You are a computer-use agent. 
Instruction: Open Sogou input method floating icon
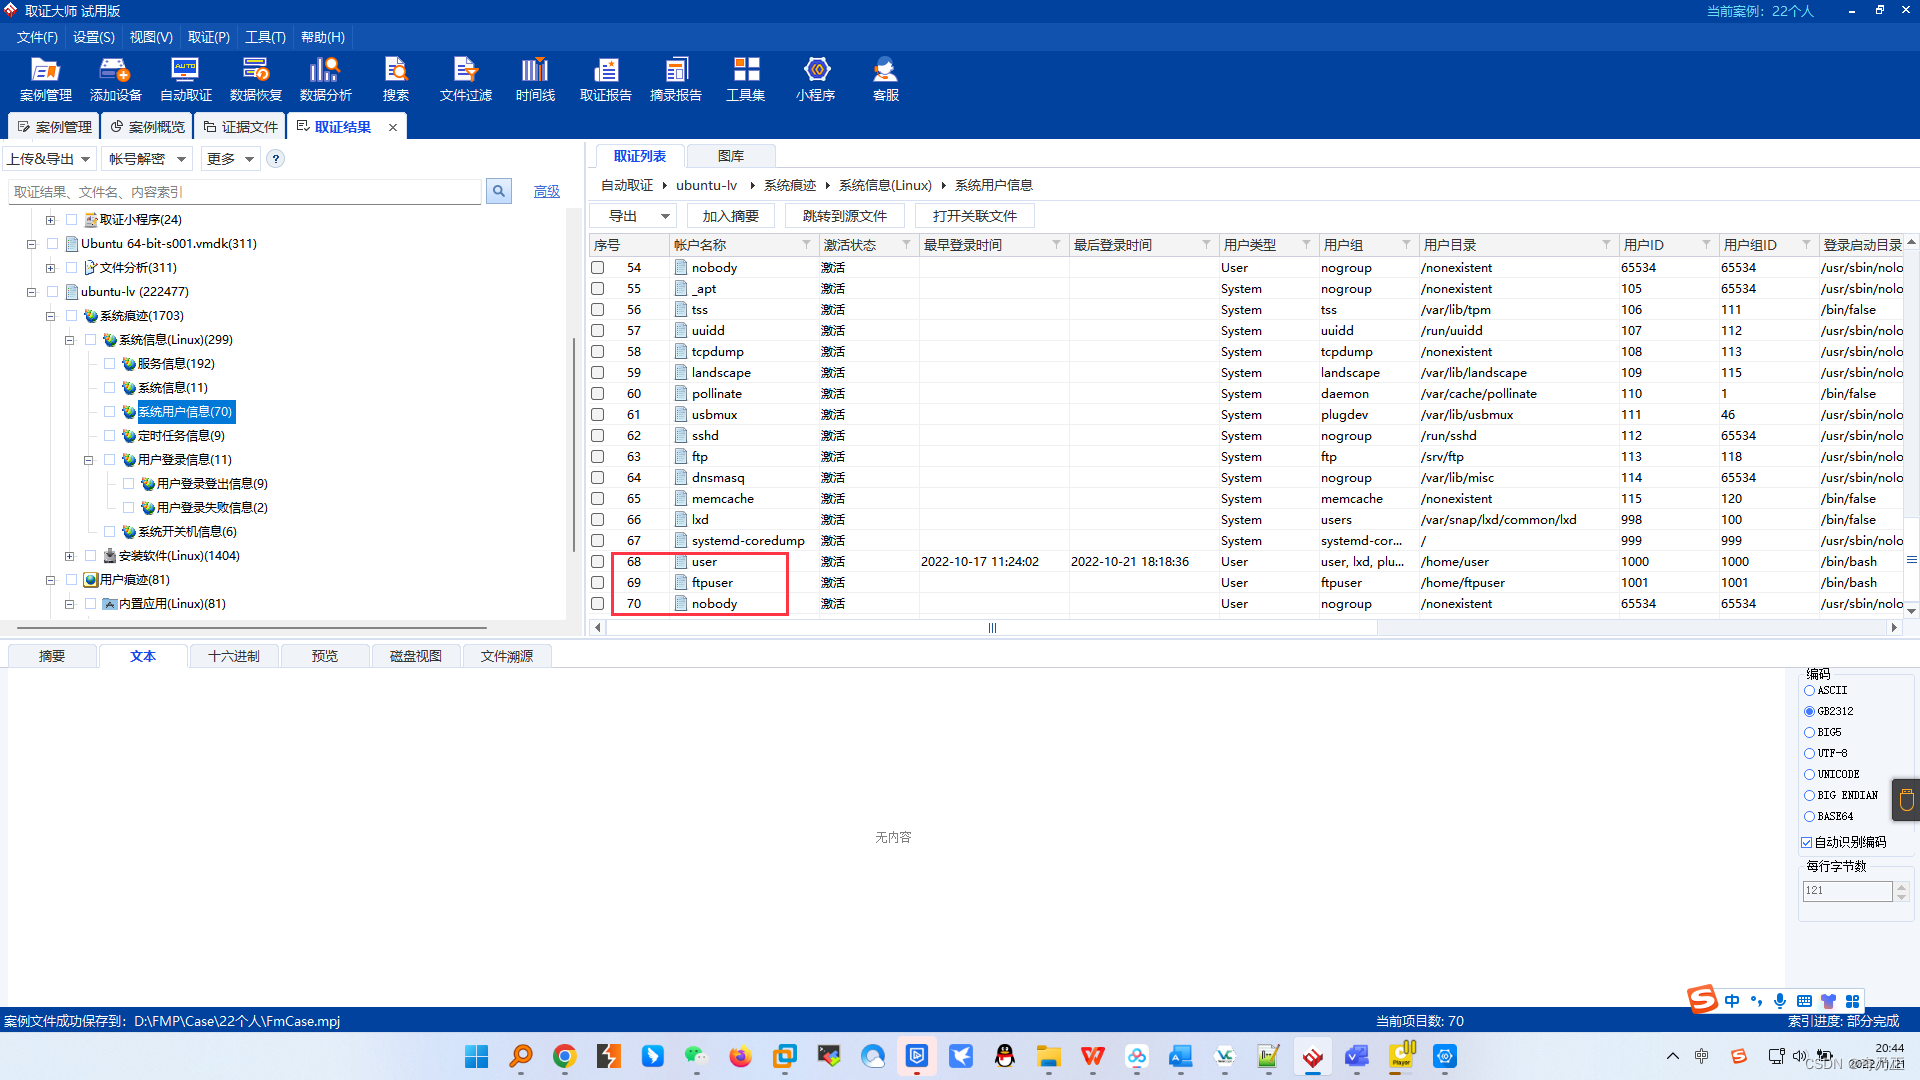tap(1702, 1000)
